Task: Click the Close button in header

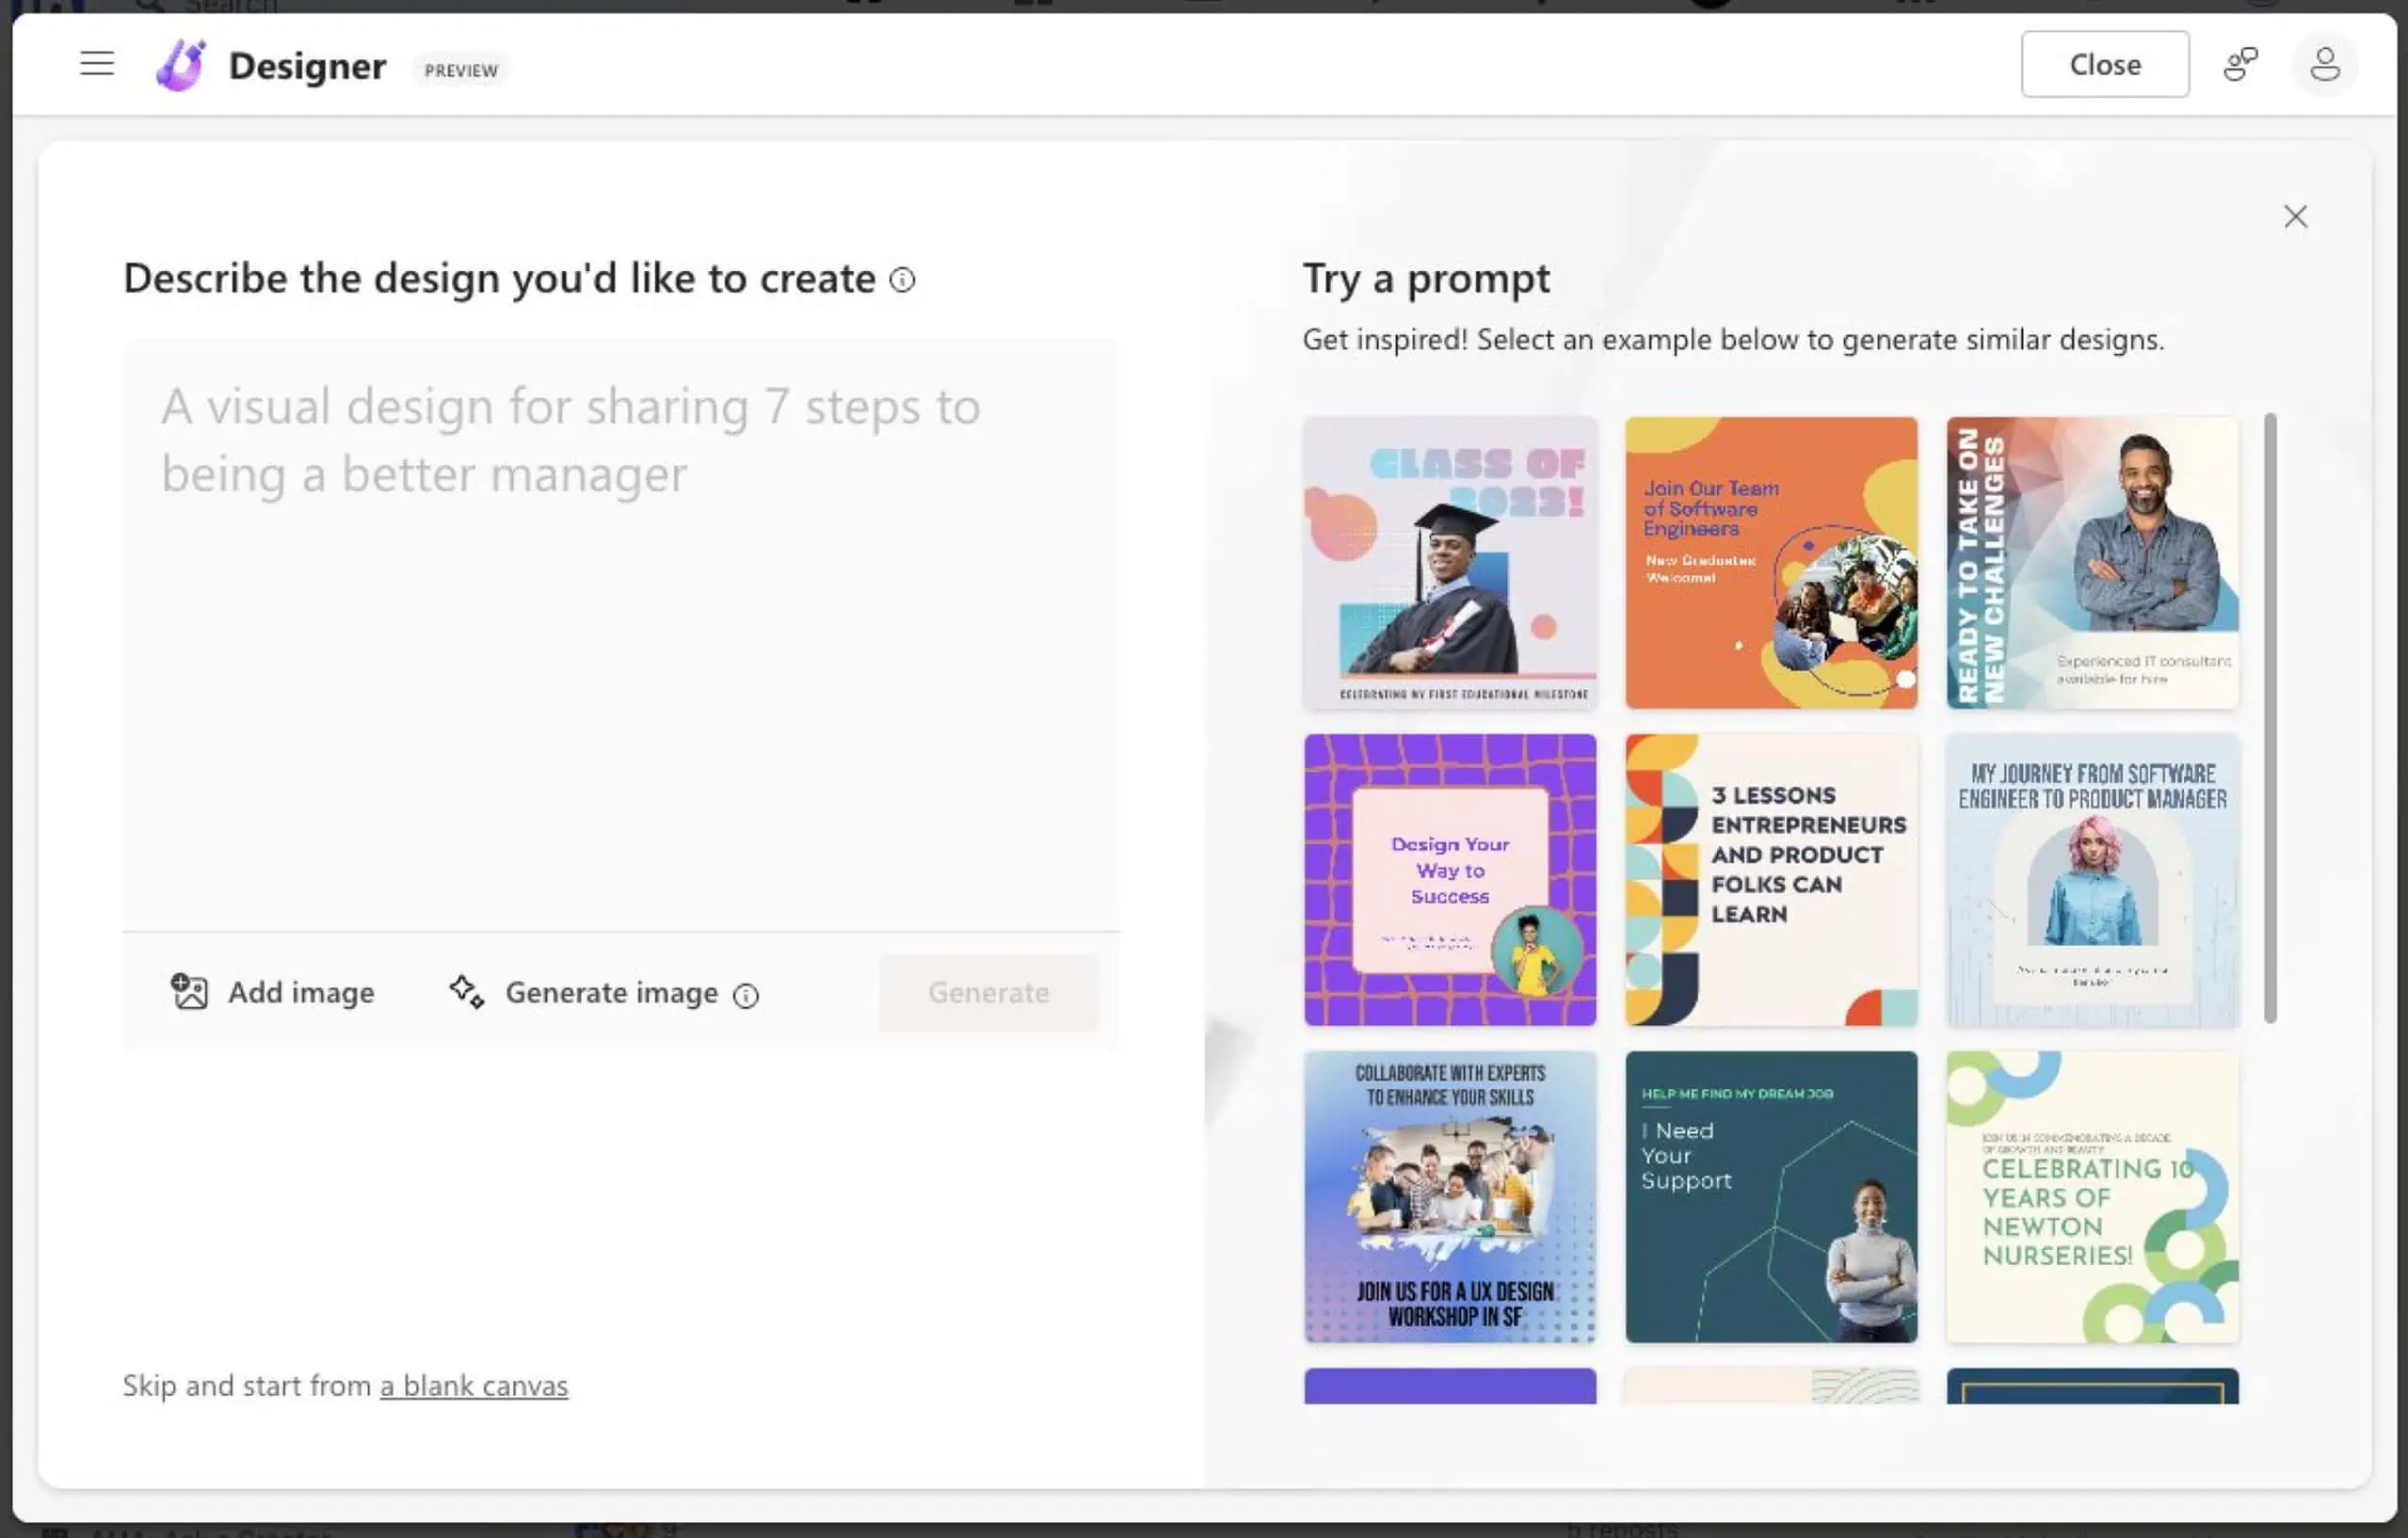Action: click(x=2104, y=64)
